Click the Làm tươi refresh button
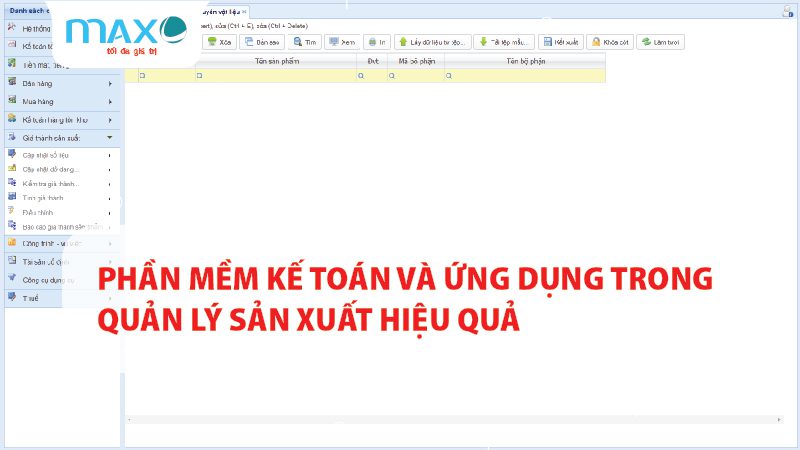 660,42
